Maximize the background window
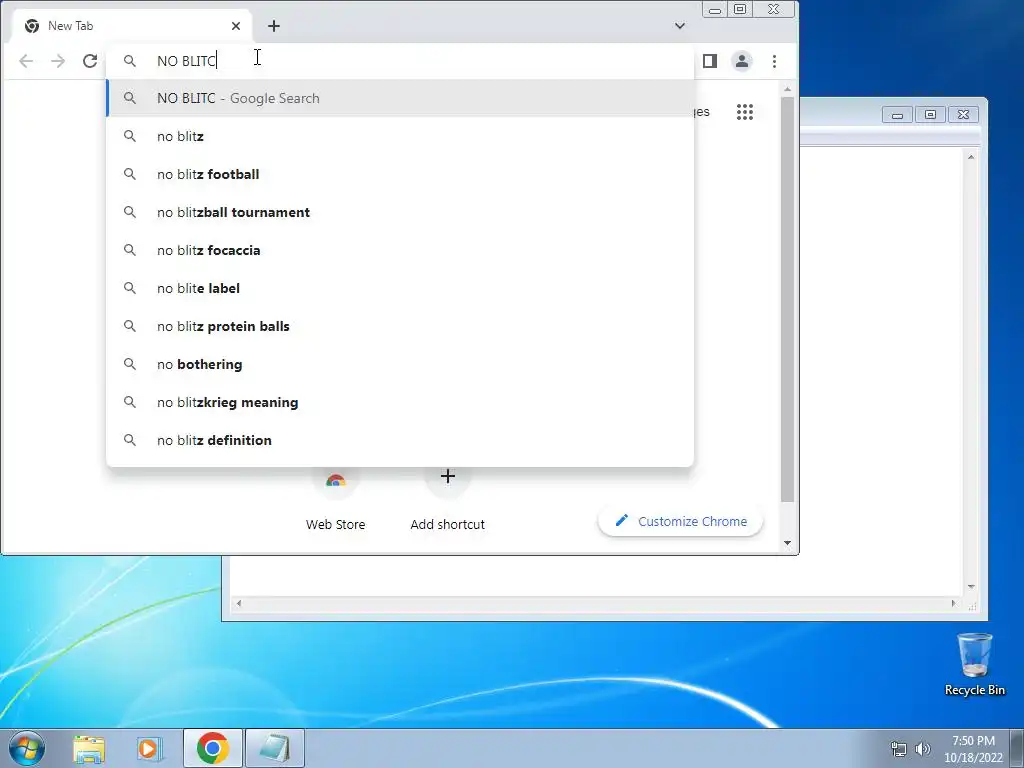Screen dimensions: 1024x768 coord(930,115)
